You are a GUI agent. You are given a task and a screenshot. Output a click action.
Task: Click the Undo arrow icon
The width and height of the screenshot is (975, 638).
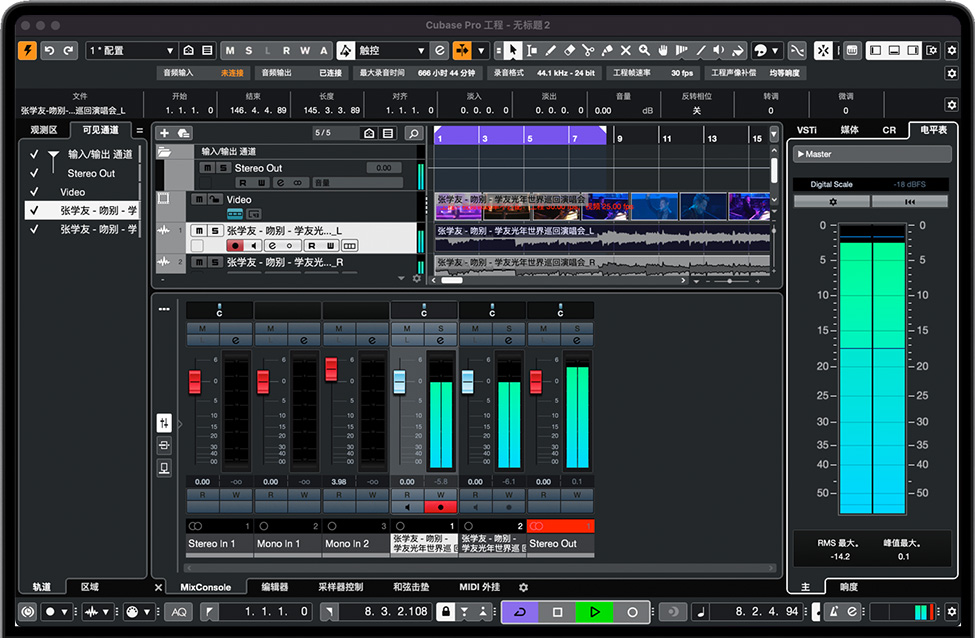coord(49,50)
